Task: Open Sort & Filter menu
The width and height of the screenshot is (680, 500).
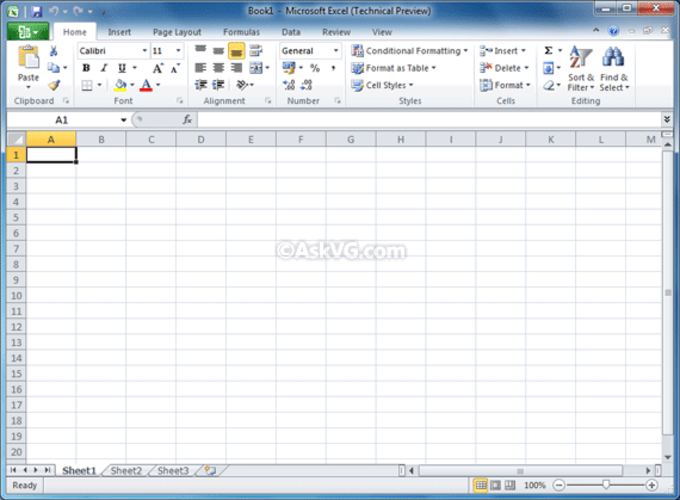Action: (x=581, y=69)
